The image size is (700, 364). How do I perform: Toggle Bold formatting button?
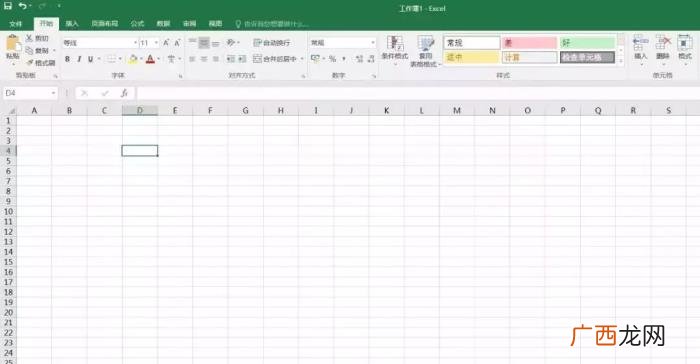(67, 59)
